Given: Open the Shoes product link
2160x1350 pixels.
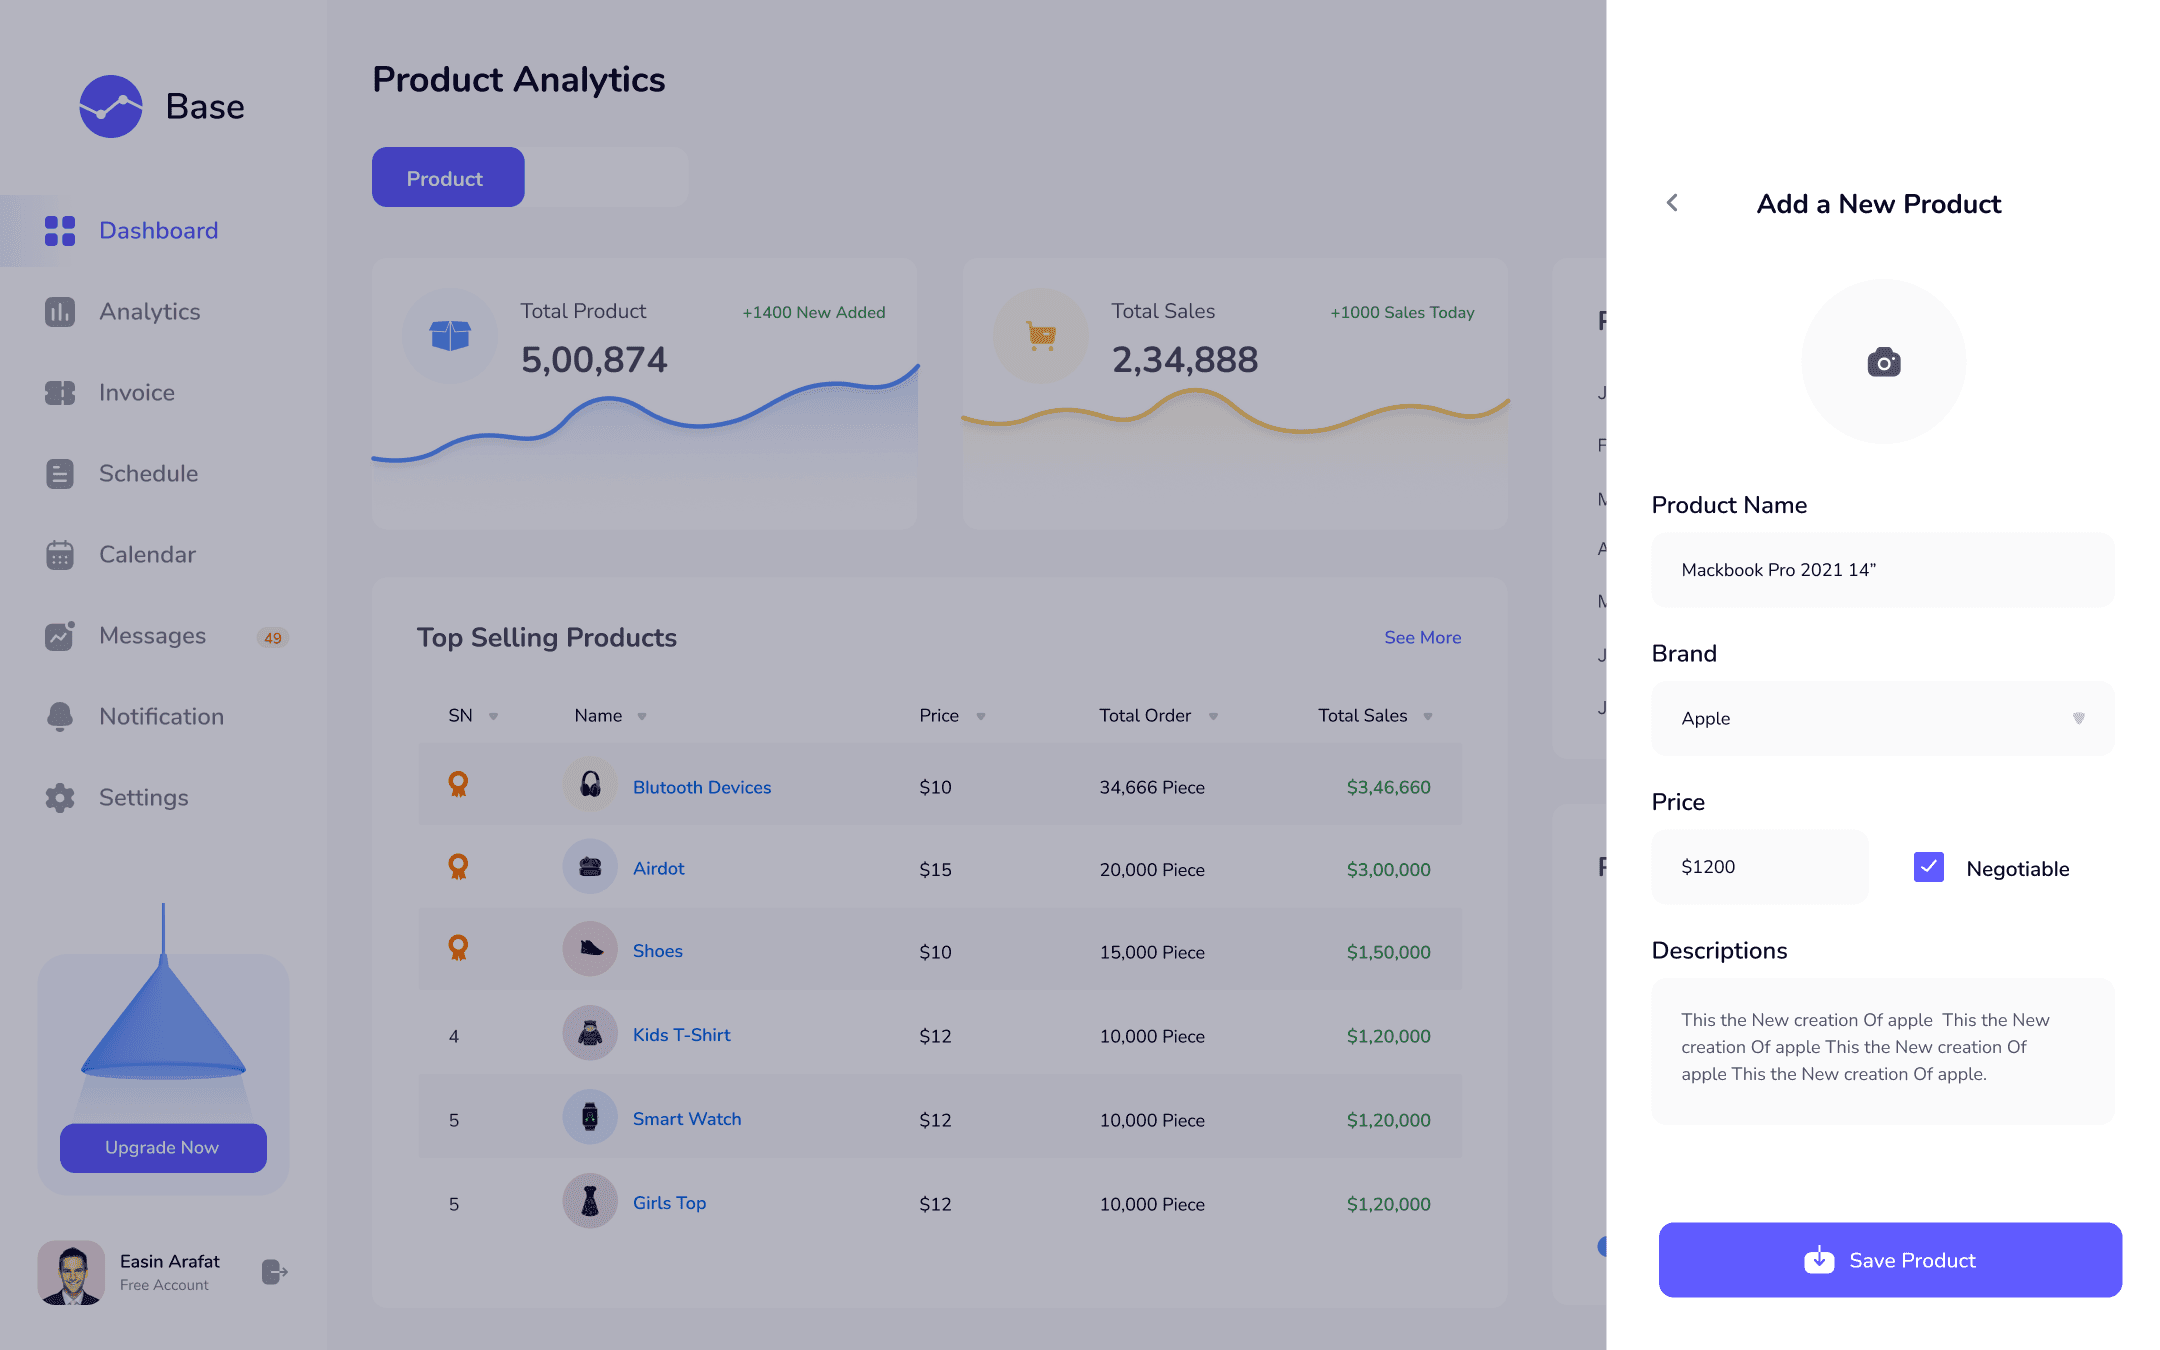Looking at the screenshot, I should [658, 950].
